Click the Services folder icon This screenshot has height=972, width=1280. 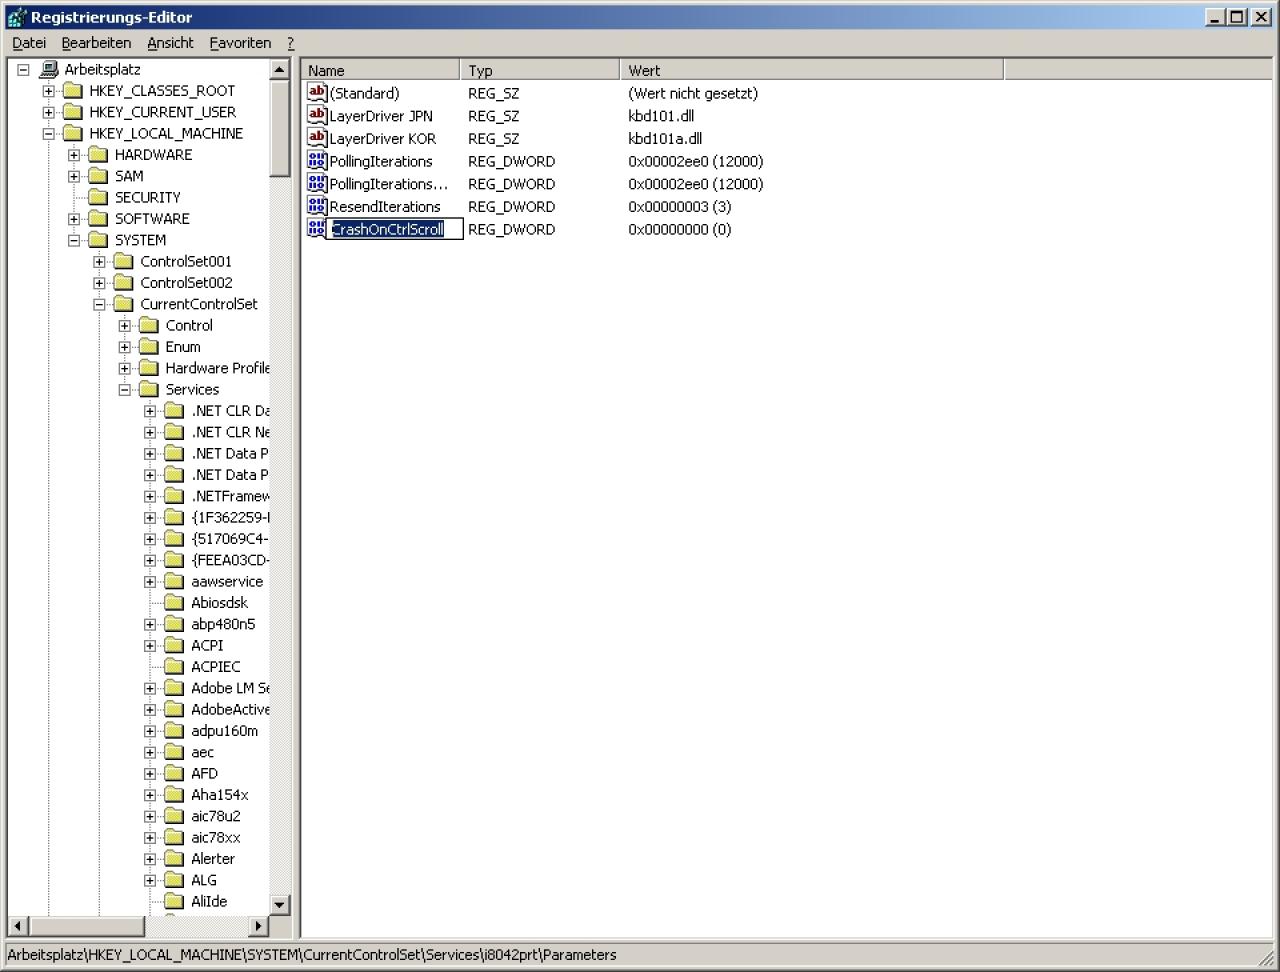149,389
